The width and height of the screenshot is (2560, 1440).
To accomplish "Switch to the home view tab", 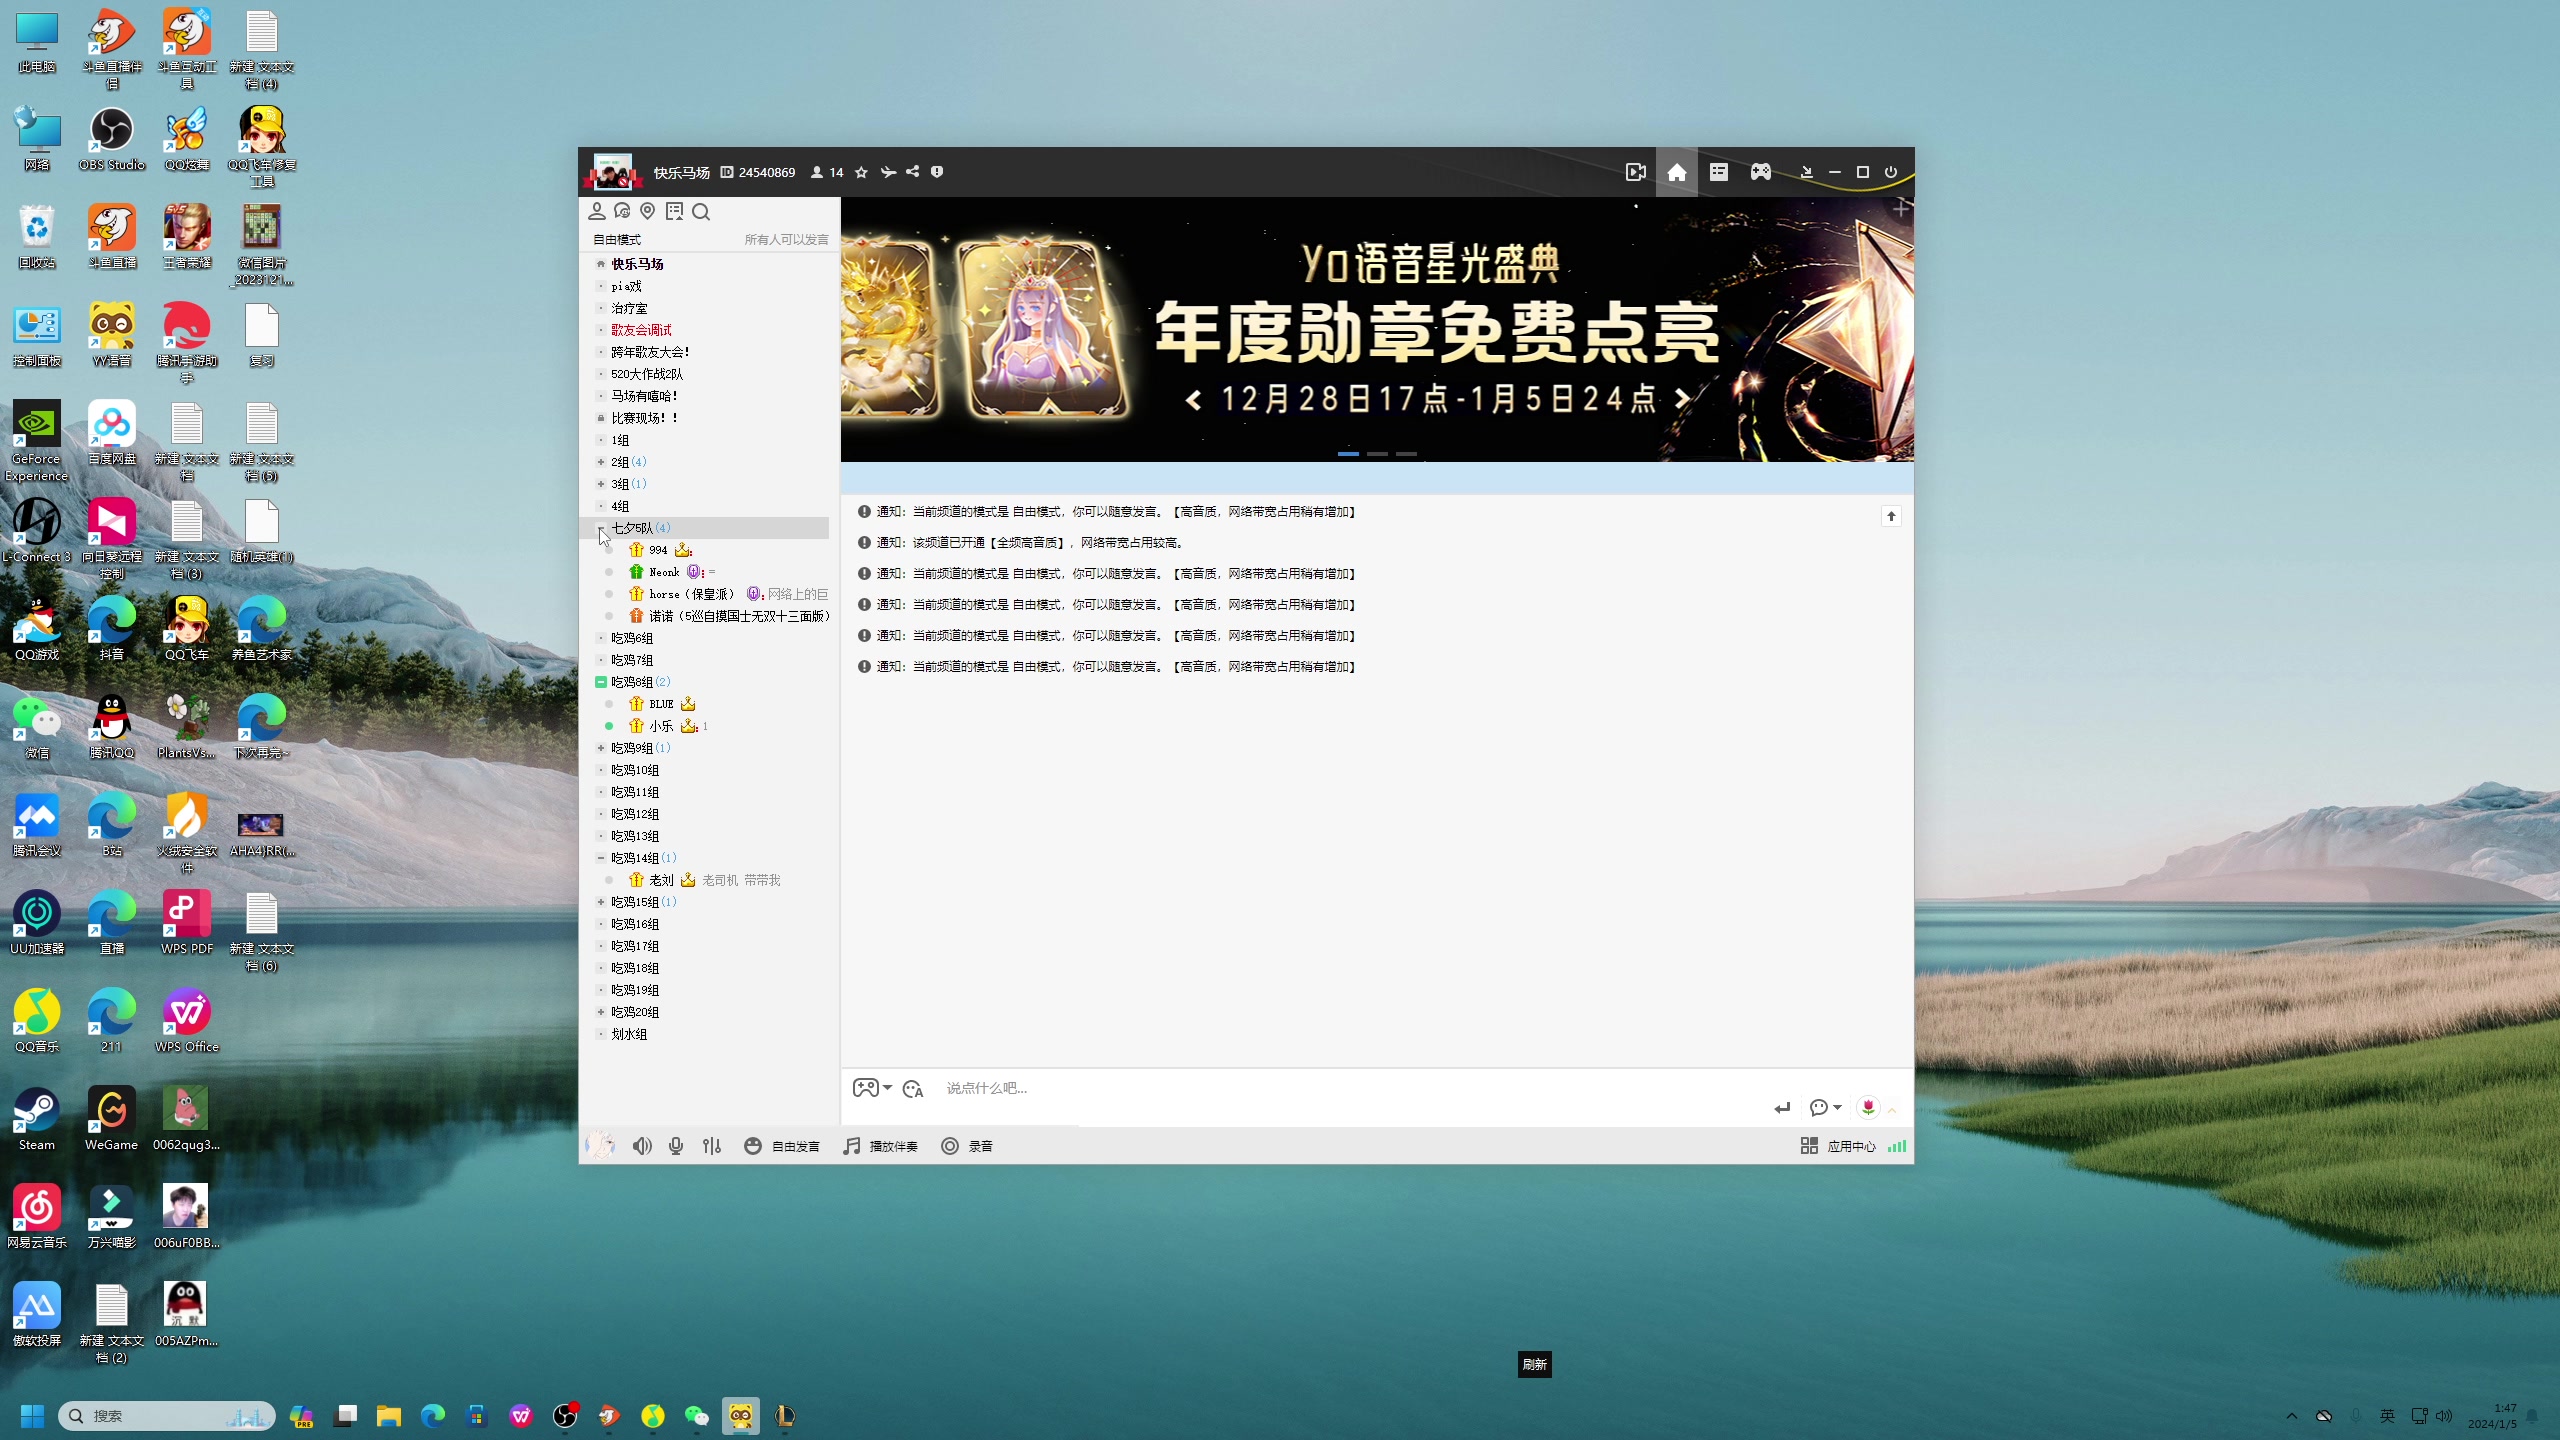I will (1677, 171).
